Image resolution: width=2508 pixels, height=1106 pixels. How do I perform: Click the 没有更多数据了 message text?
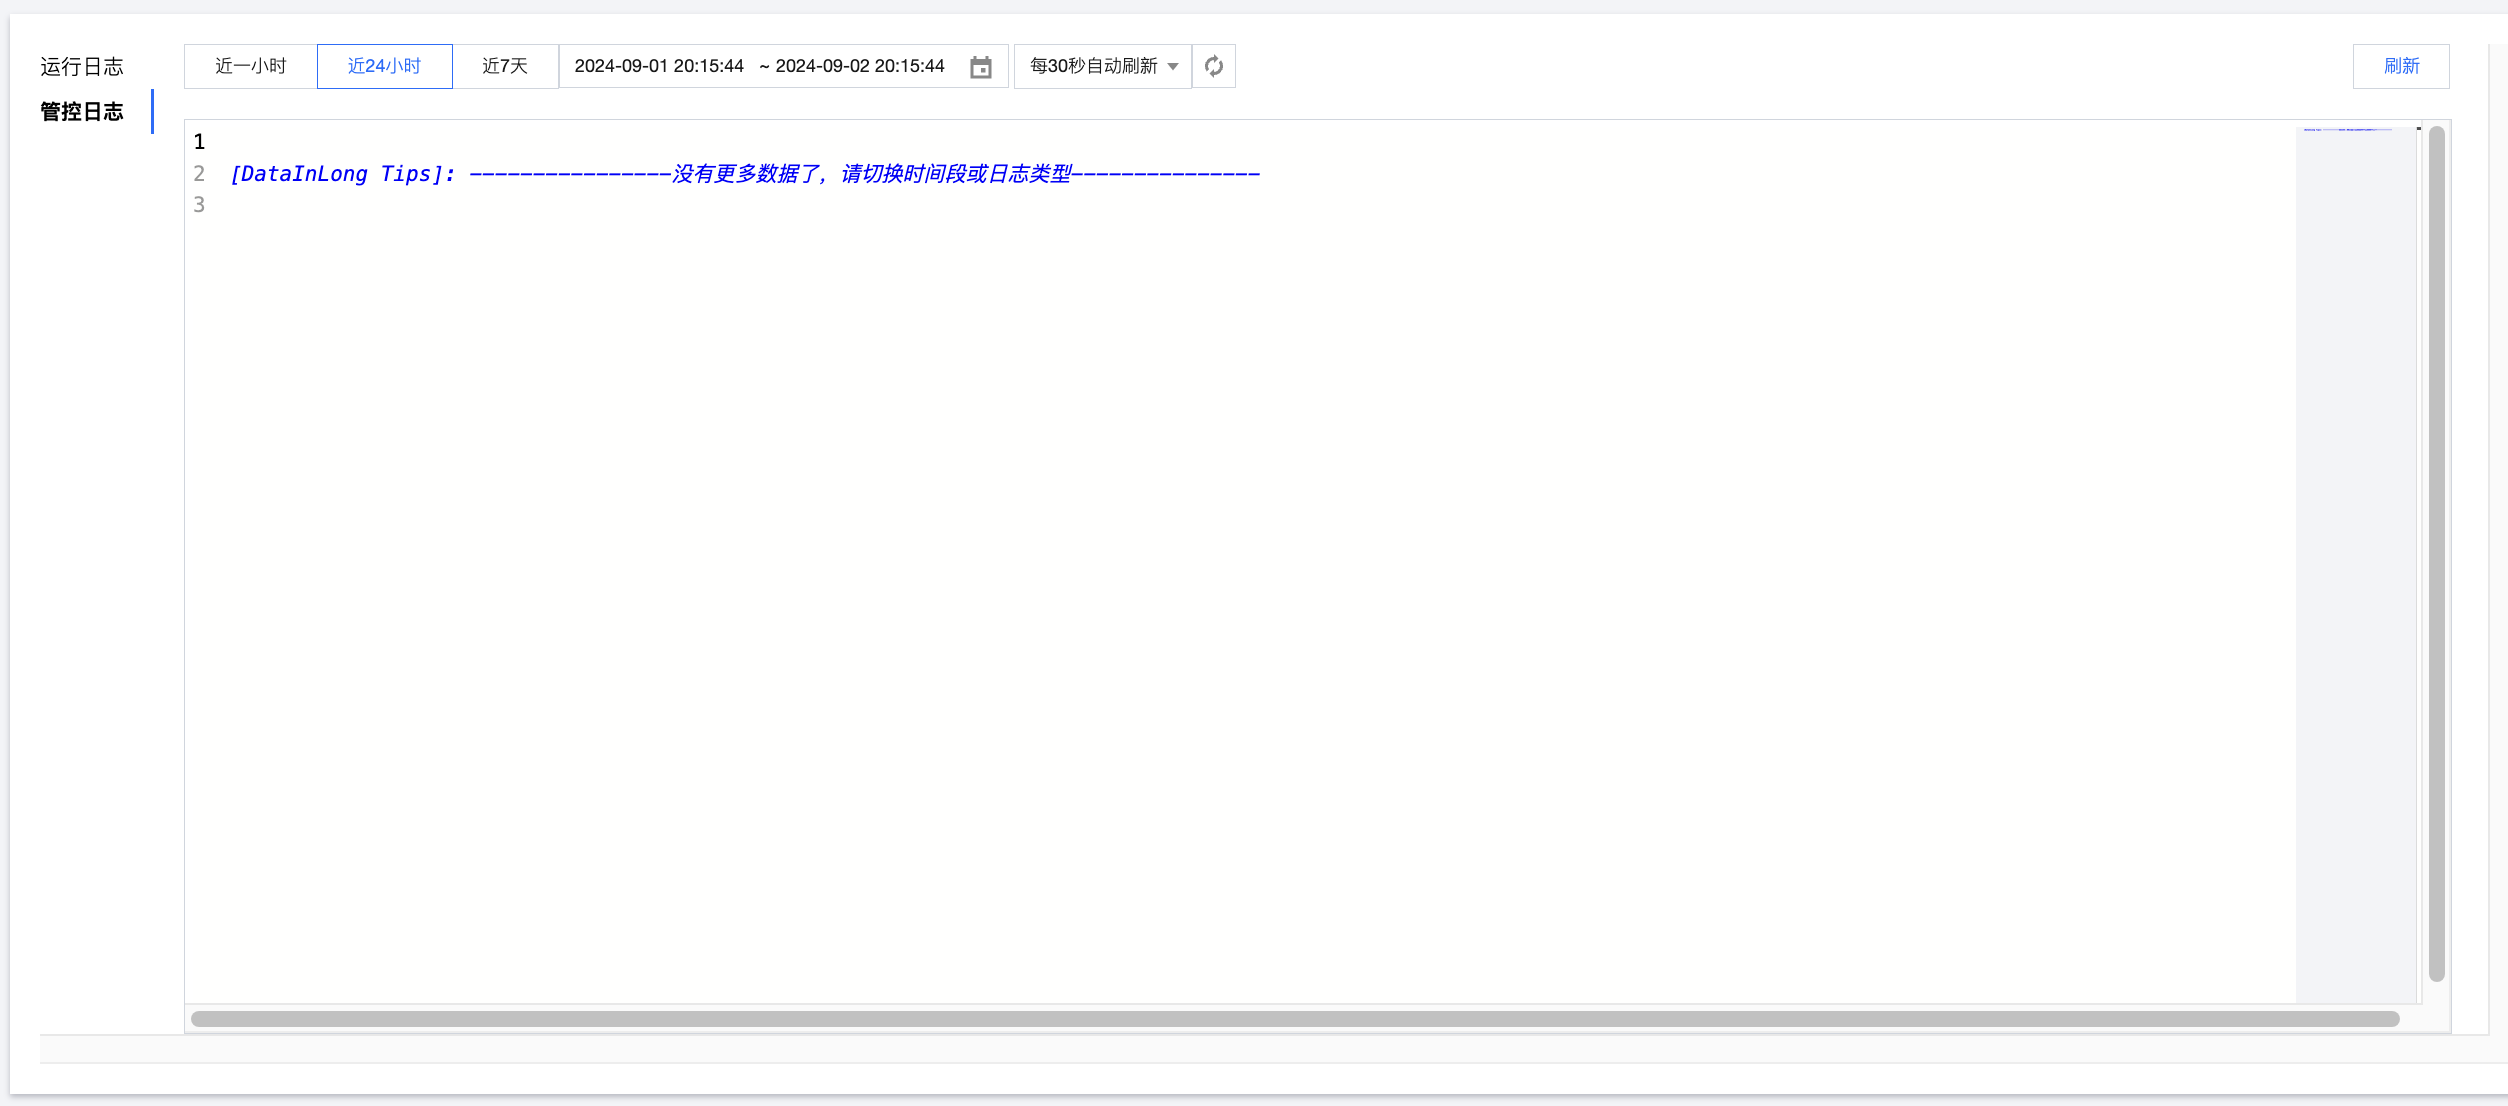coord(748,174)
